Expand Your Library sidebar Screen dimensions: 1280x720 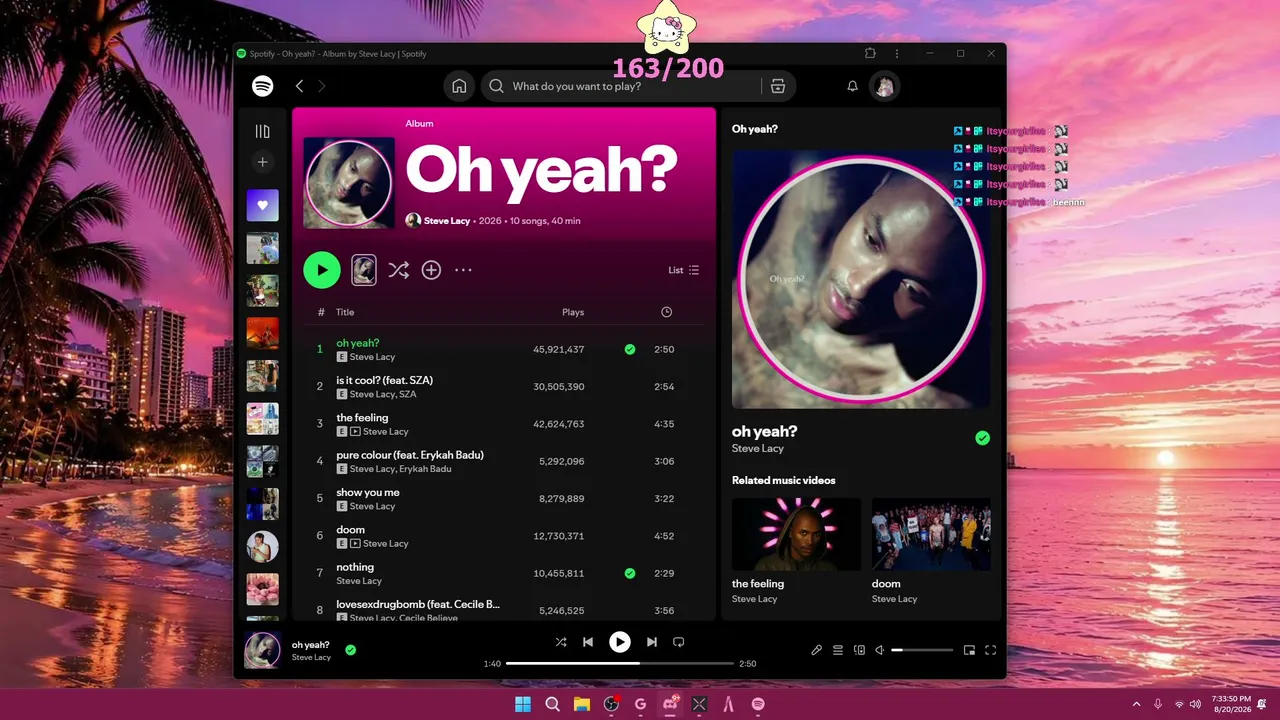click(x=262, y=131)
